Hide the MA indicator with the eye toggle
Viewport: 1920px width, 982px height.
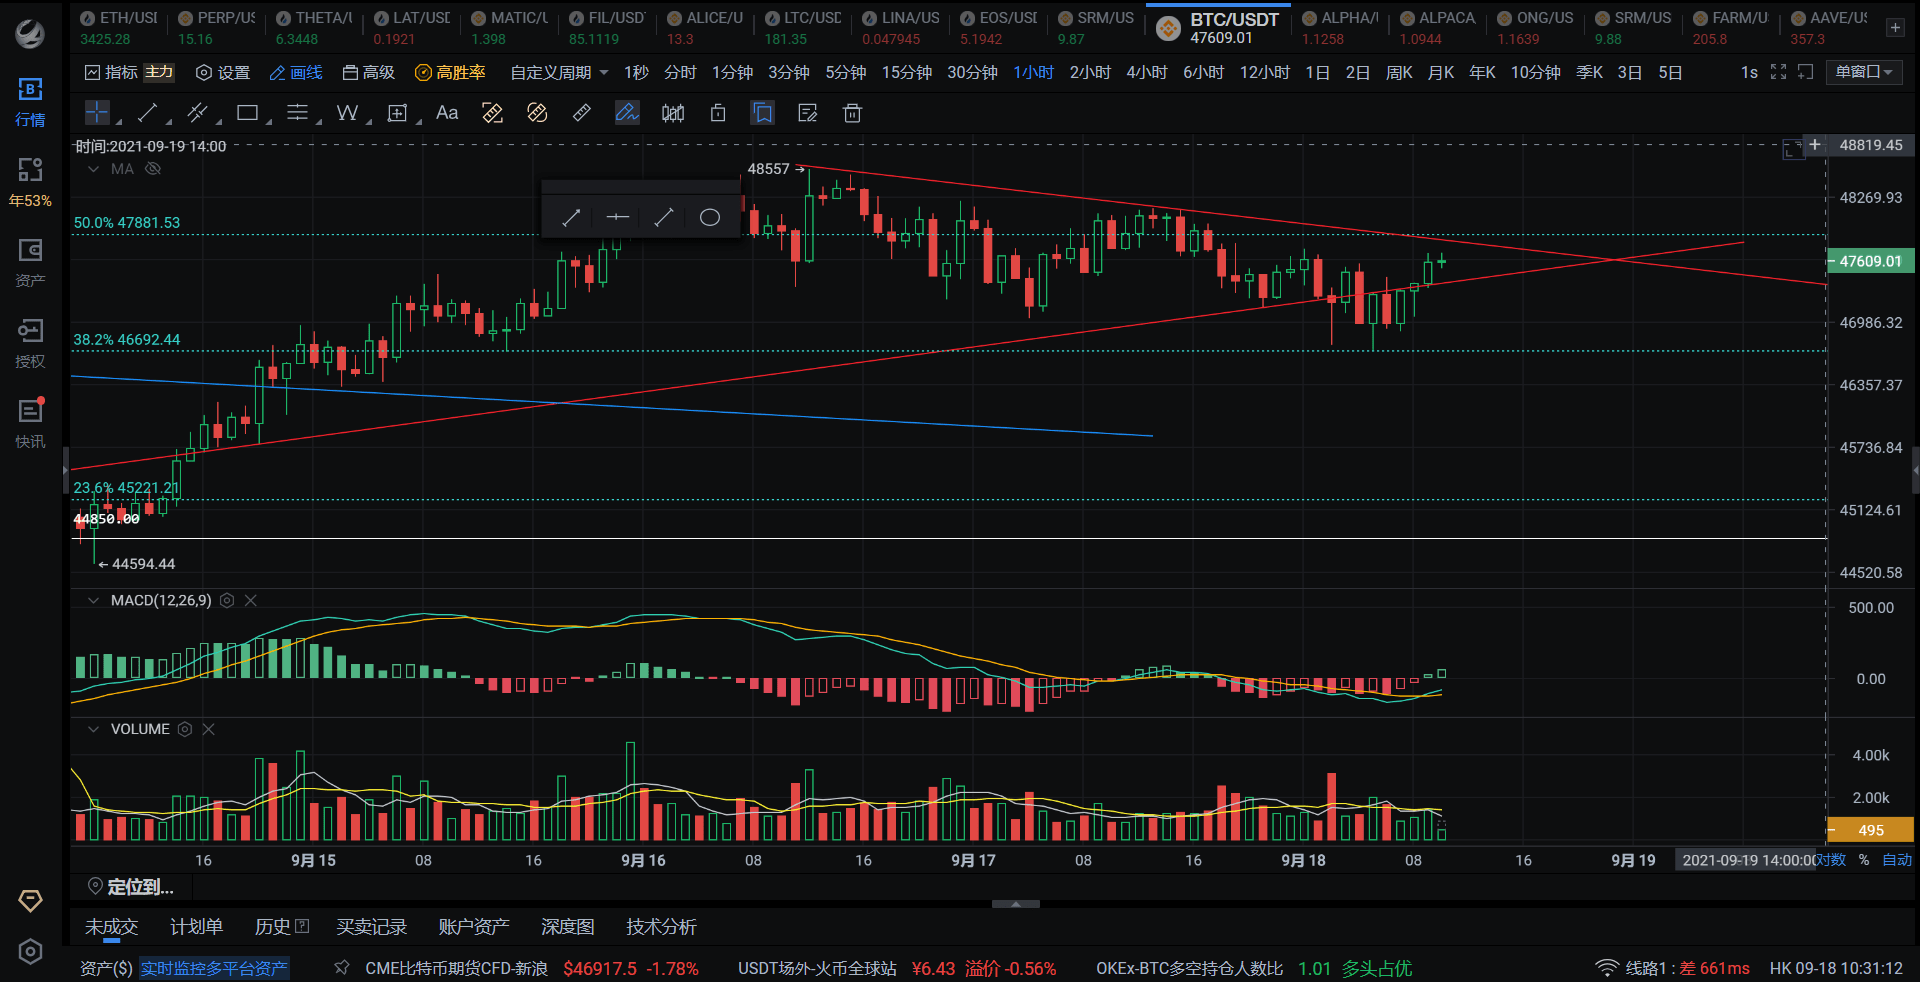[153, 168]
